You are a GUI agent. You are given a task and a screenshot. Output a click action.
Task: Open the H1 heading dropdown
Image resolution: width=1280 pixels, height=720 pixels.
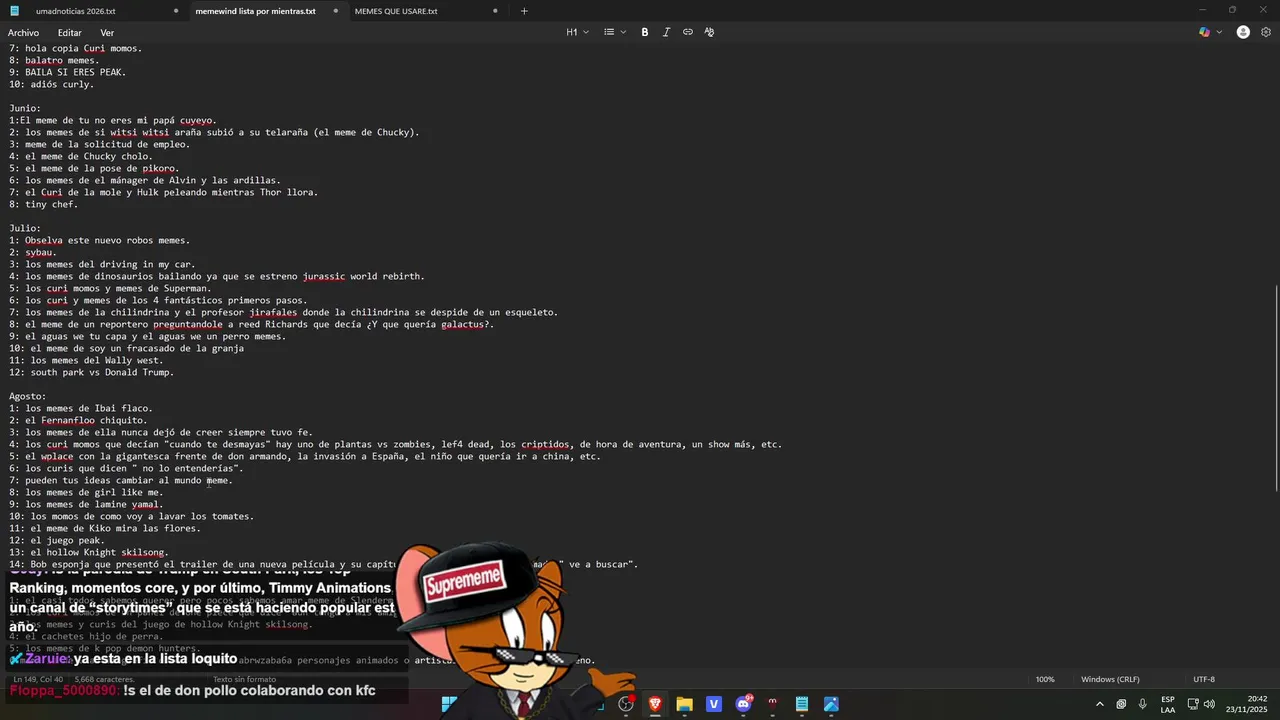tap(577, 32)
